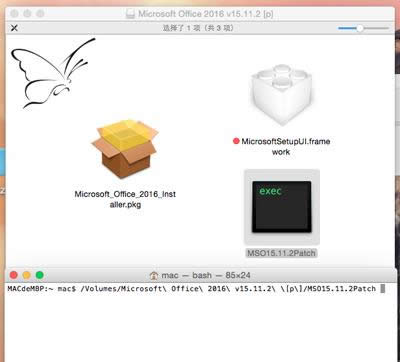This screenshot has width=400, height=362.
Task: Click the X button in Finder status bar
Action: pos(14,28)
